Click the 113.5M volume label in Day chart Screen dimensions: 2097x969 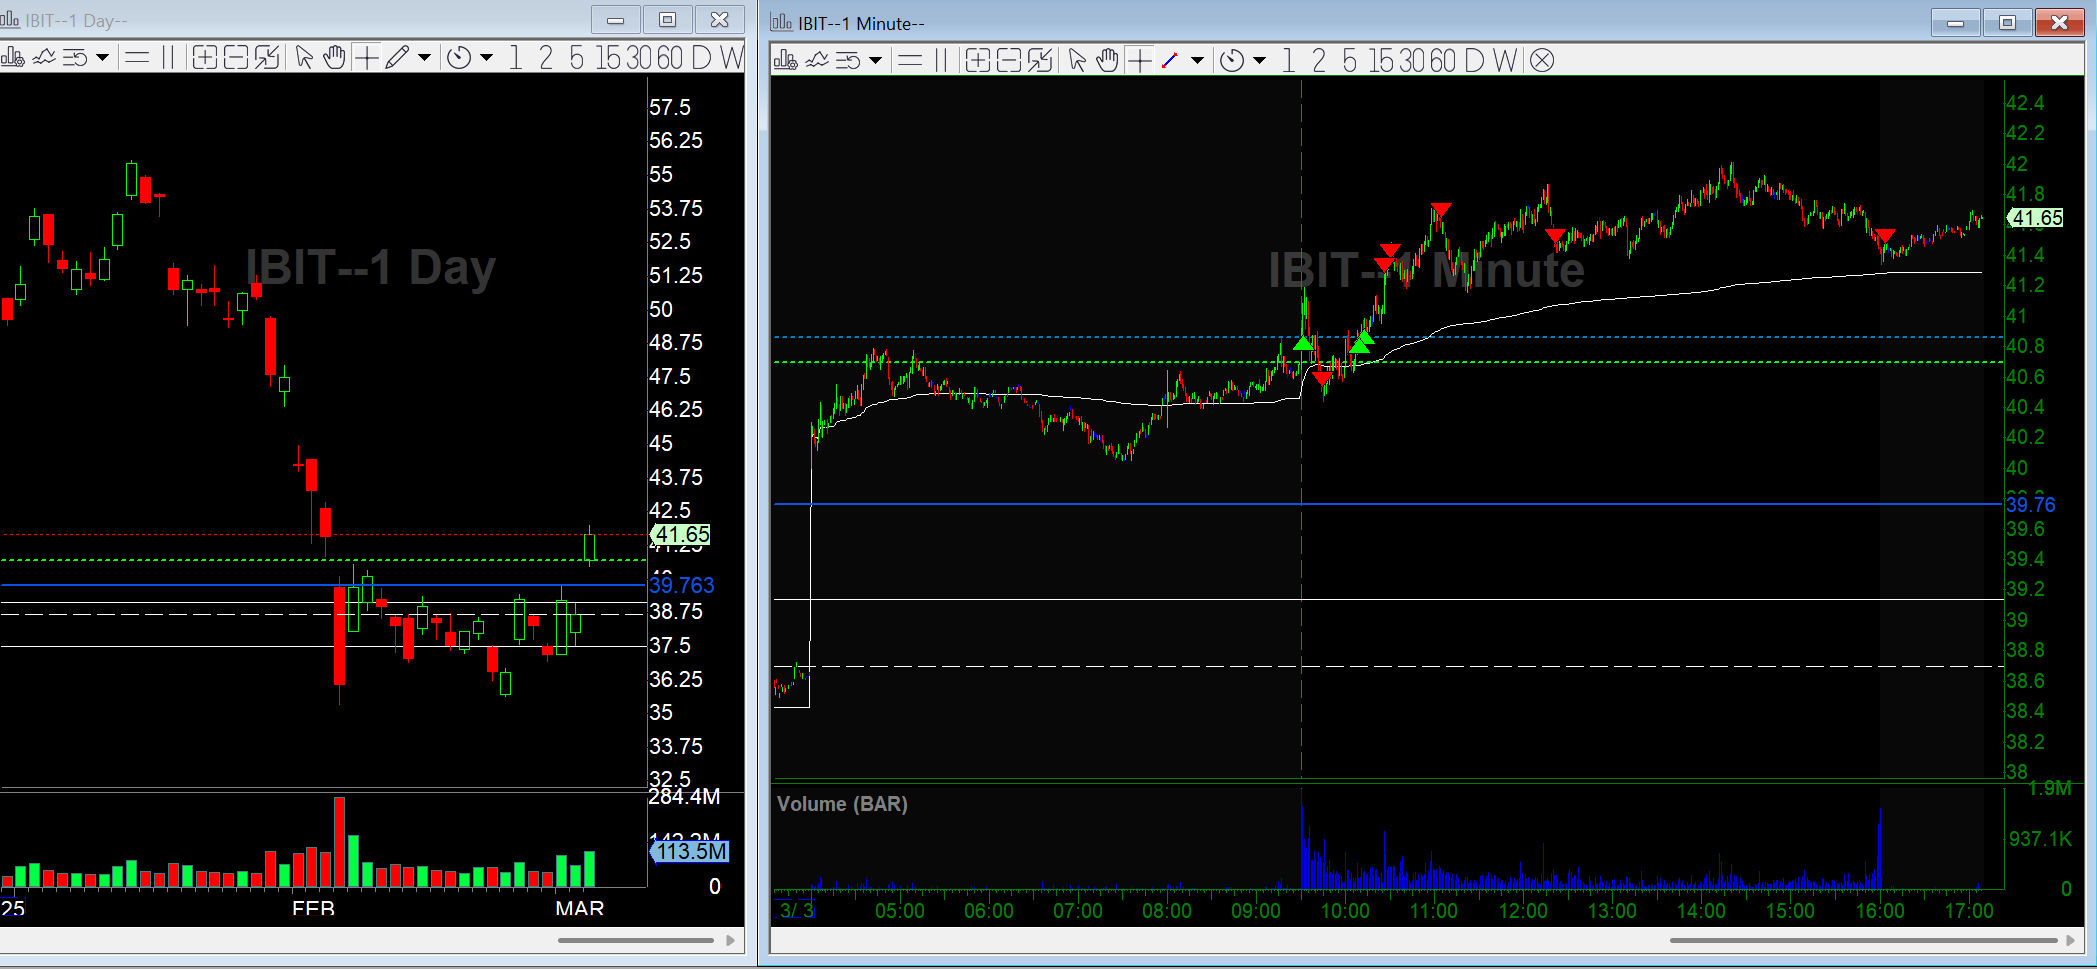click(x=690, y=851)
